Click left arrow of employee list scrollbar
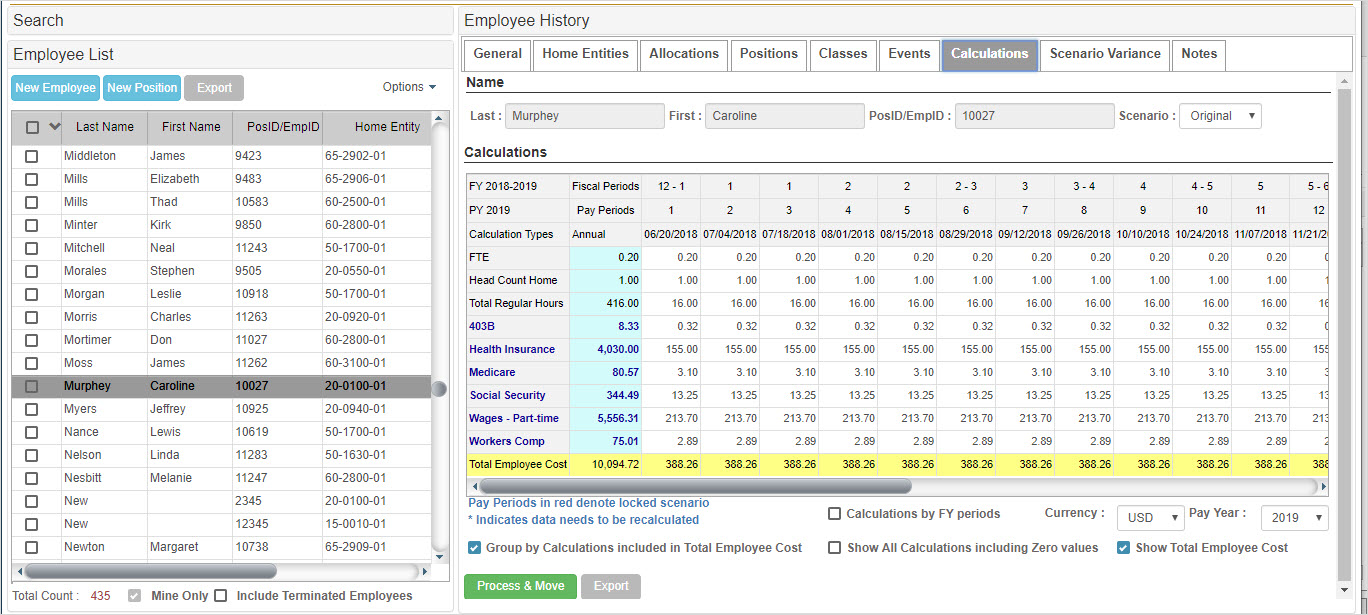Image resolution: width=1368 pixels, height=615 pixels. 18,571
